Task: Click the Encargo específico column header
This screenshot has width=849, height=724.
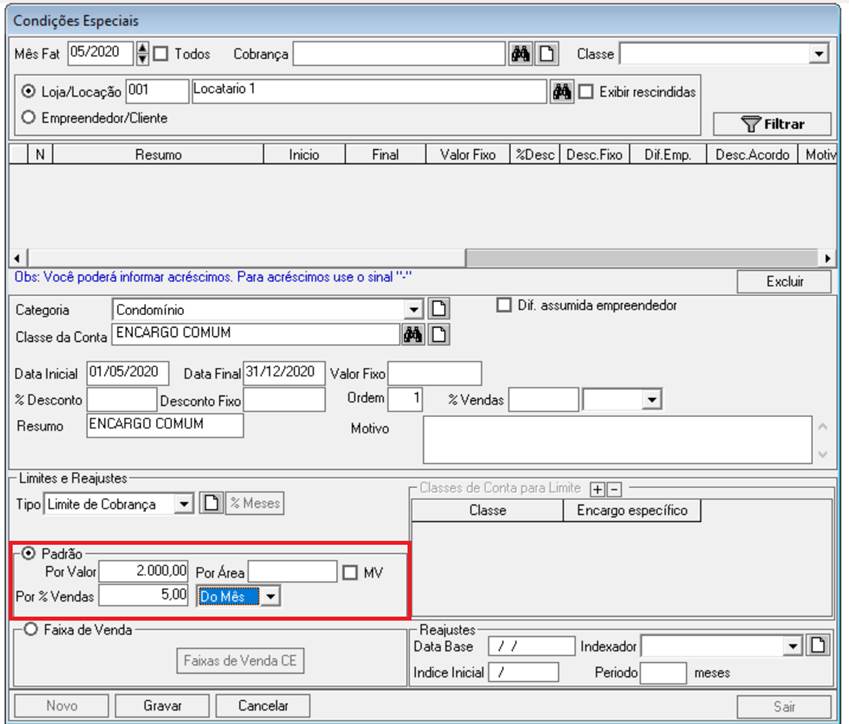Action: [632, 511]
